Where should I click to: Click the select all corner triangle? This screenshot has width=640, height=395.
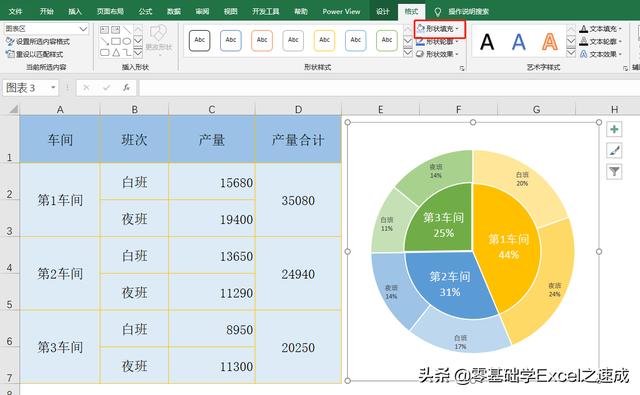(13, 109)
